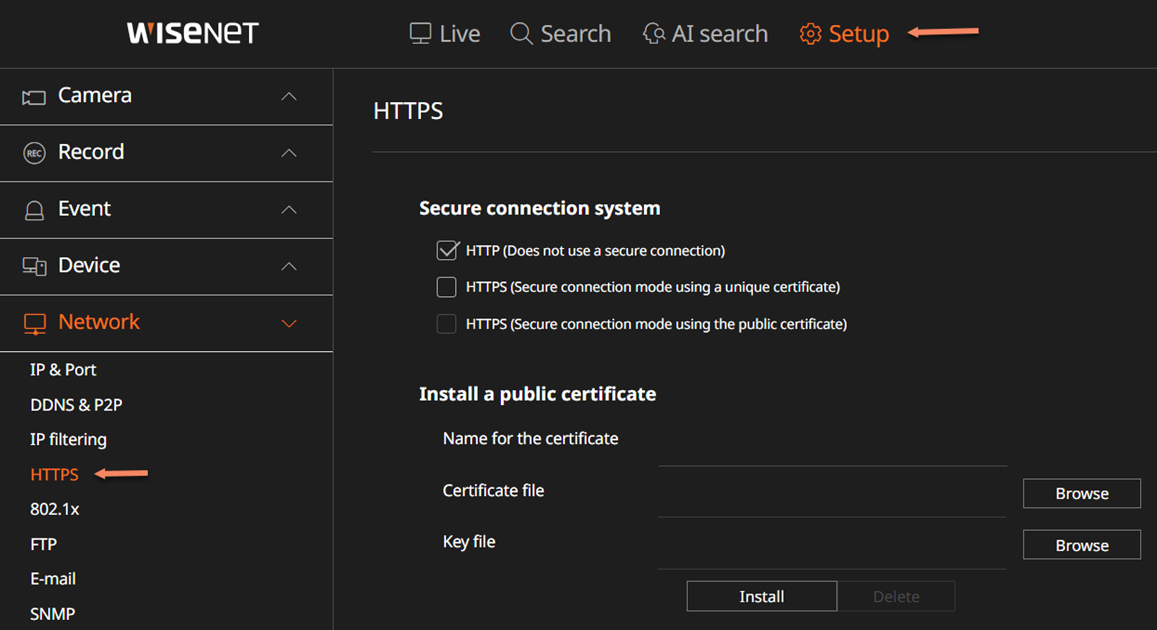Click the Setup gear icon

pos(810,34)
